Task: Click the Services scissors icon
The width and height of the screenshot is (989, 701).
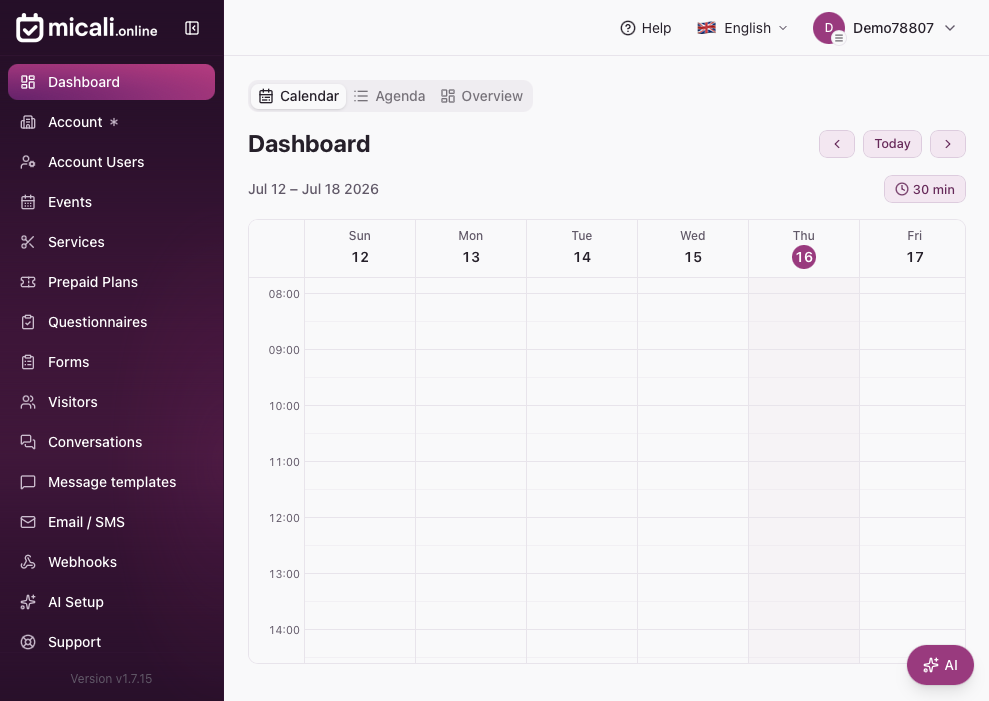Action: 28,242
